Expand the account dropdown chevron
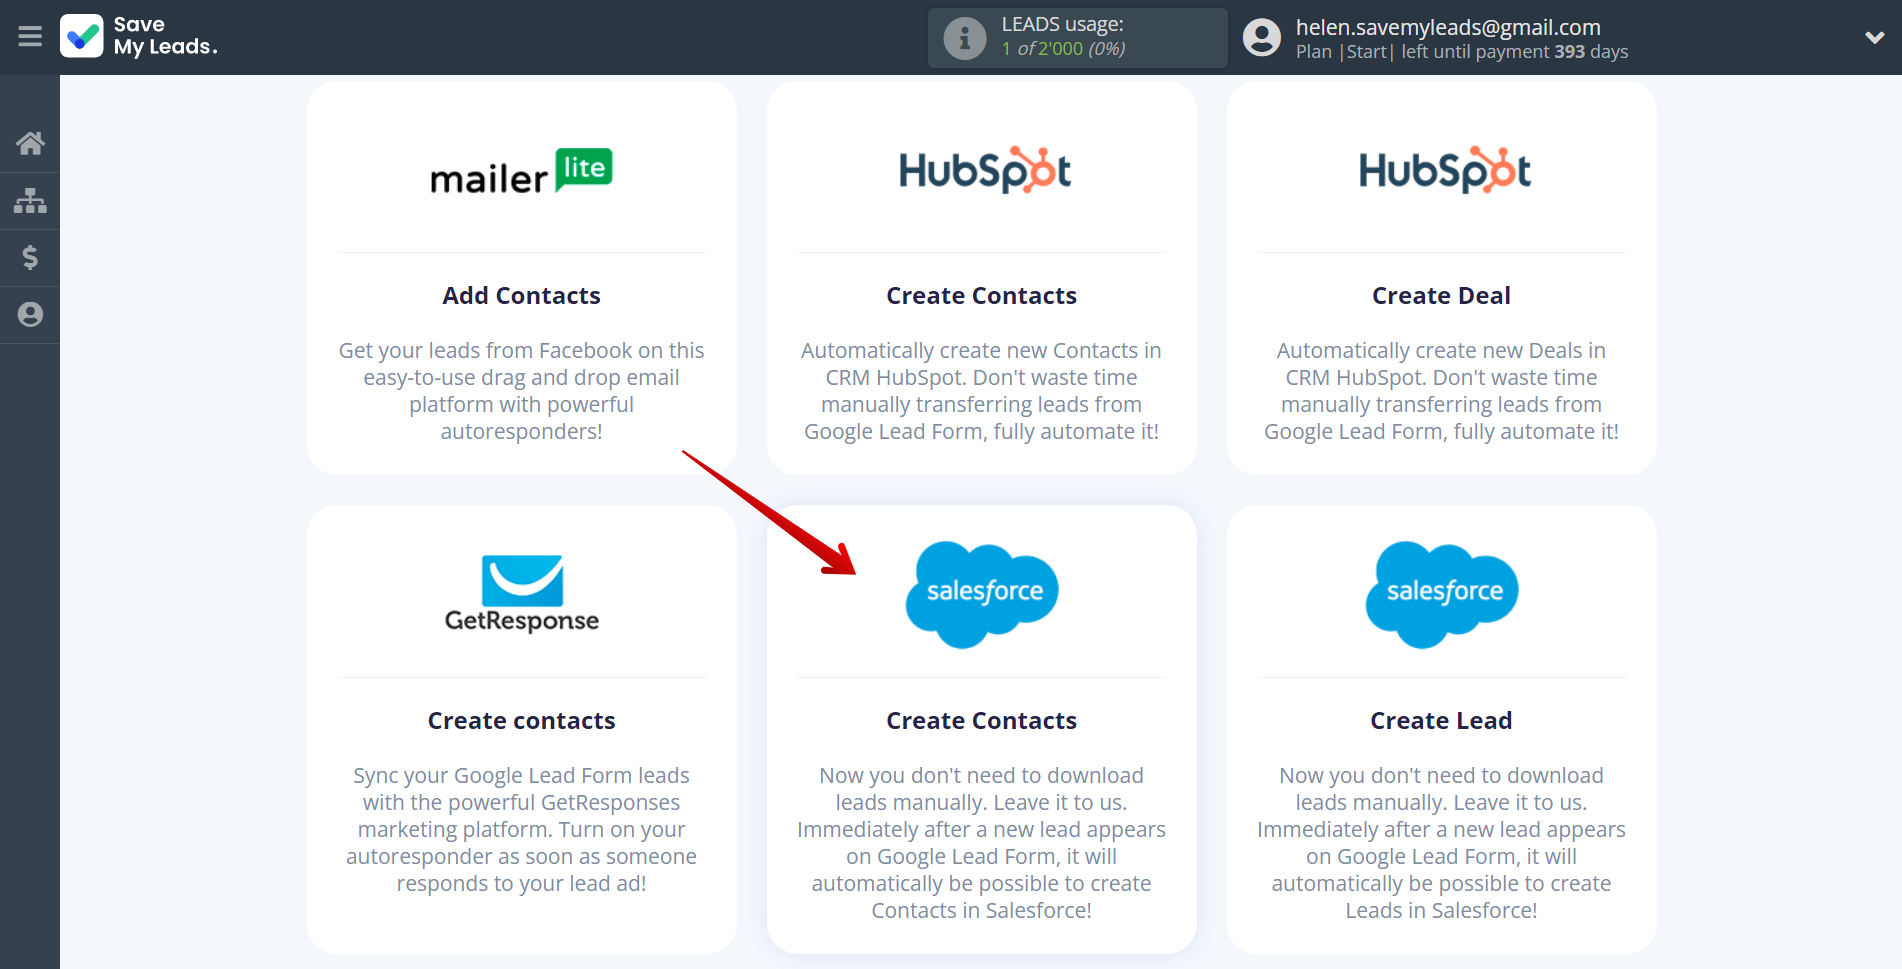 [1874, 38]
